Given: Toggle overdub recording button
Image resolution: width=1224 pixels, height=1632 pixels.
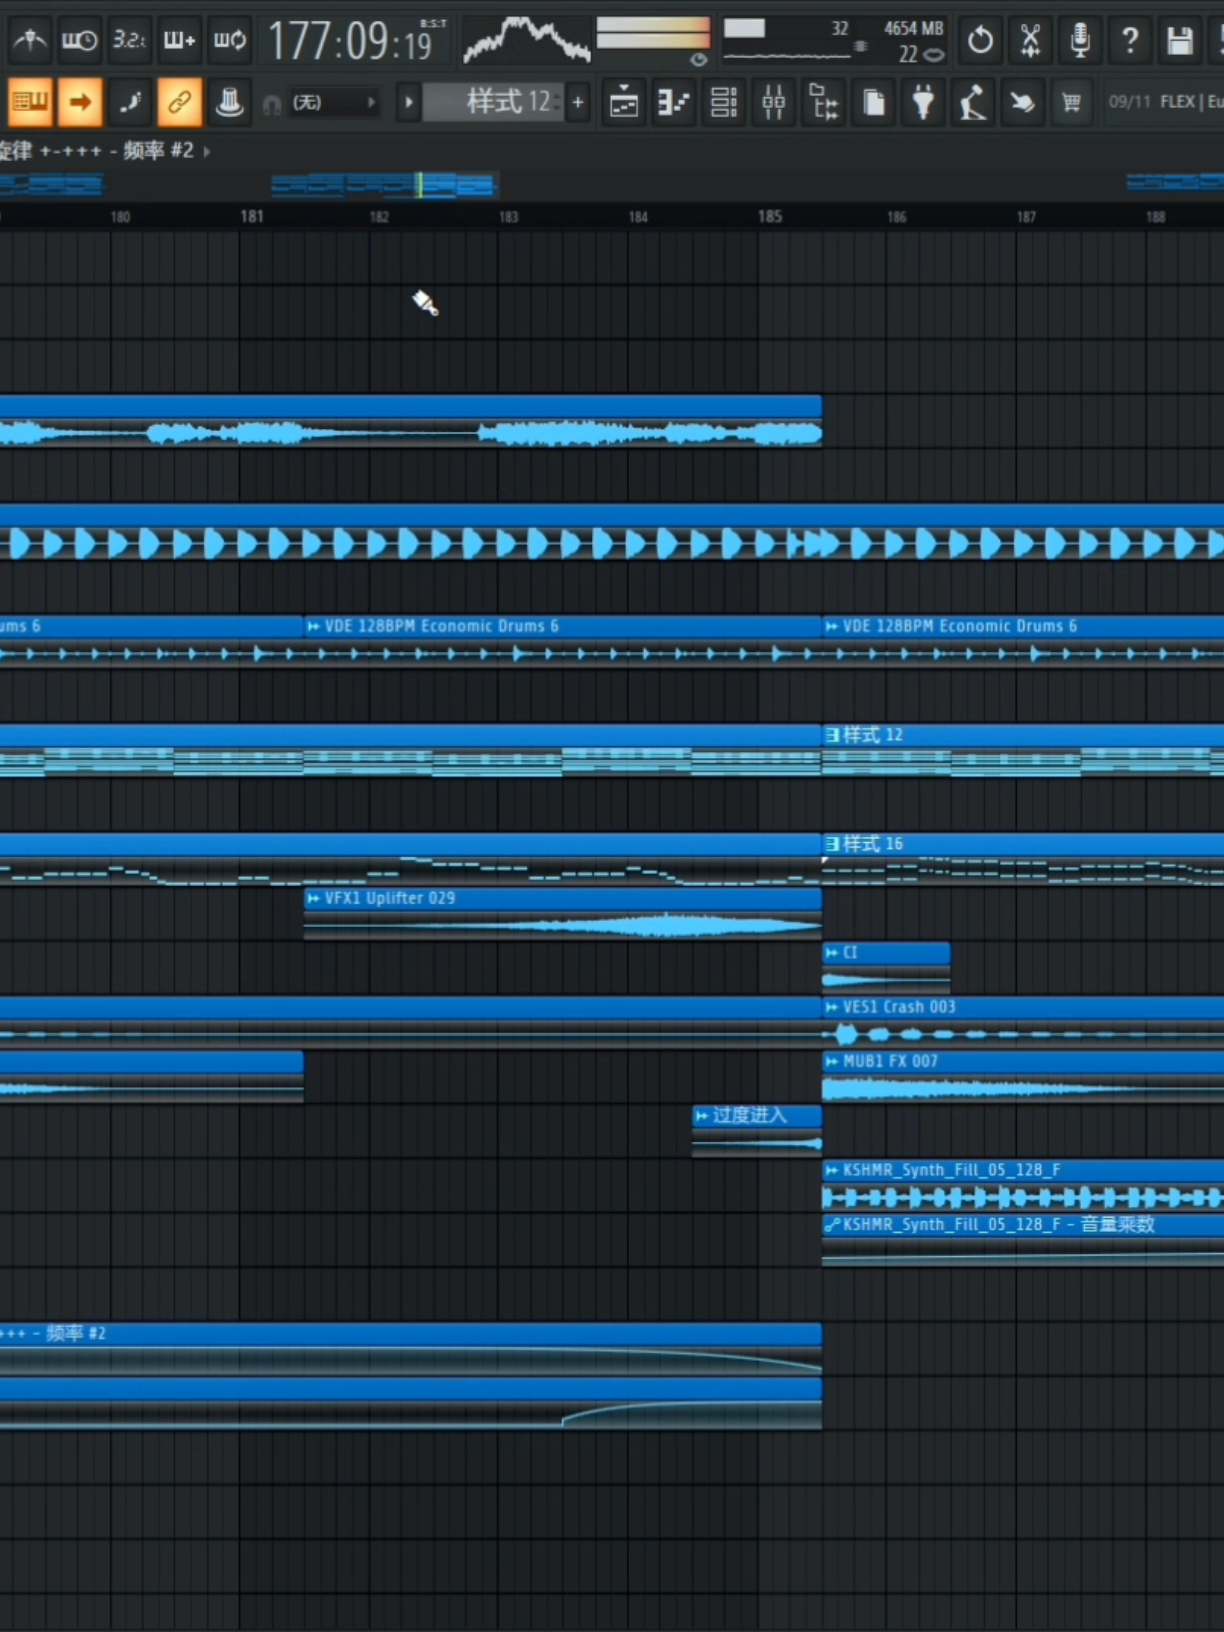Looking at the screenshot, I should click(179, 40).
